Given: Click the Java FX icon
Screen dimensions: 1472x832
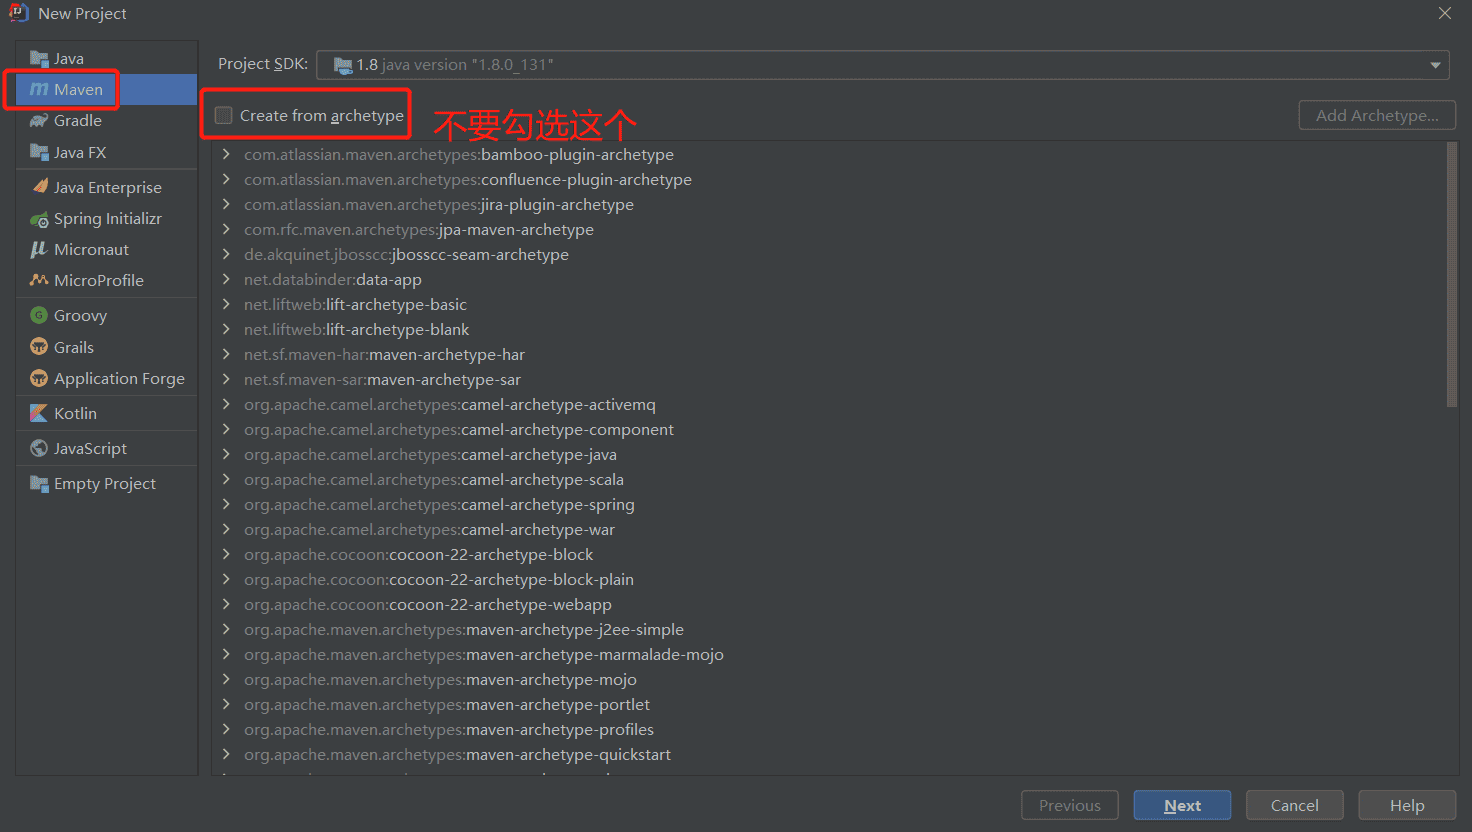Looking at the screenshot, I should tap(39, 152).
